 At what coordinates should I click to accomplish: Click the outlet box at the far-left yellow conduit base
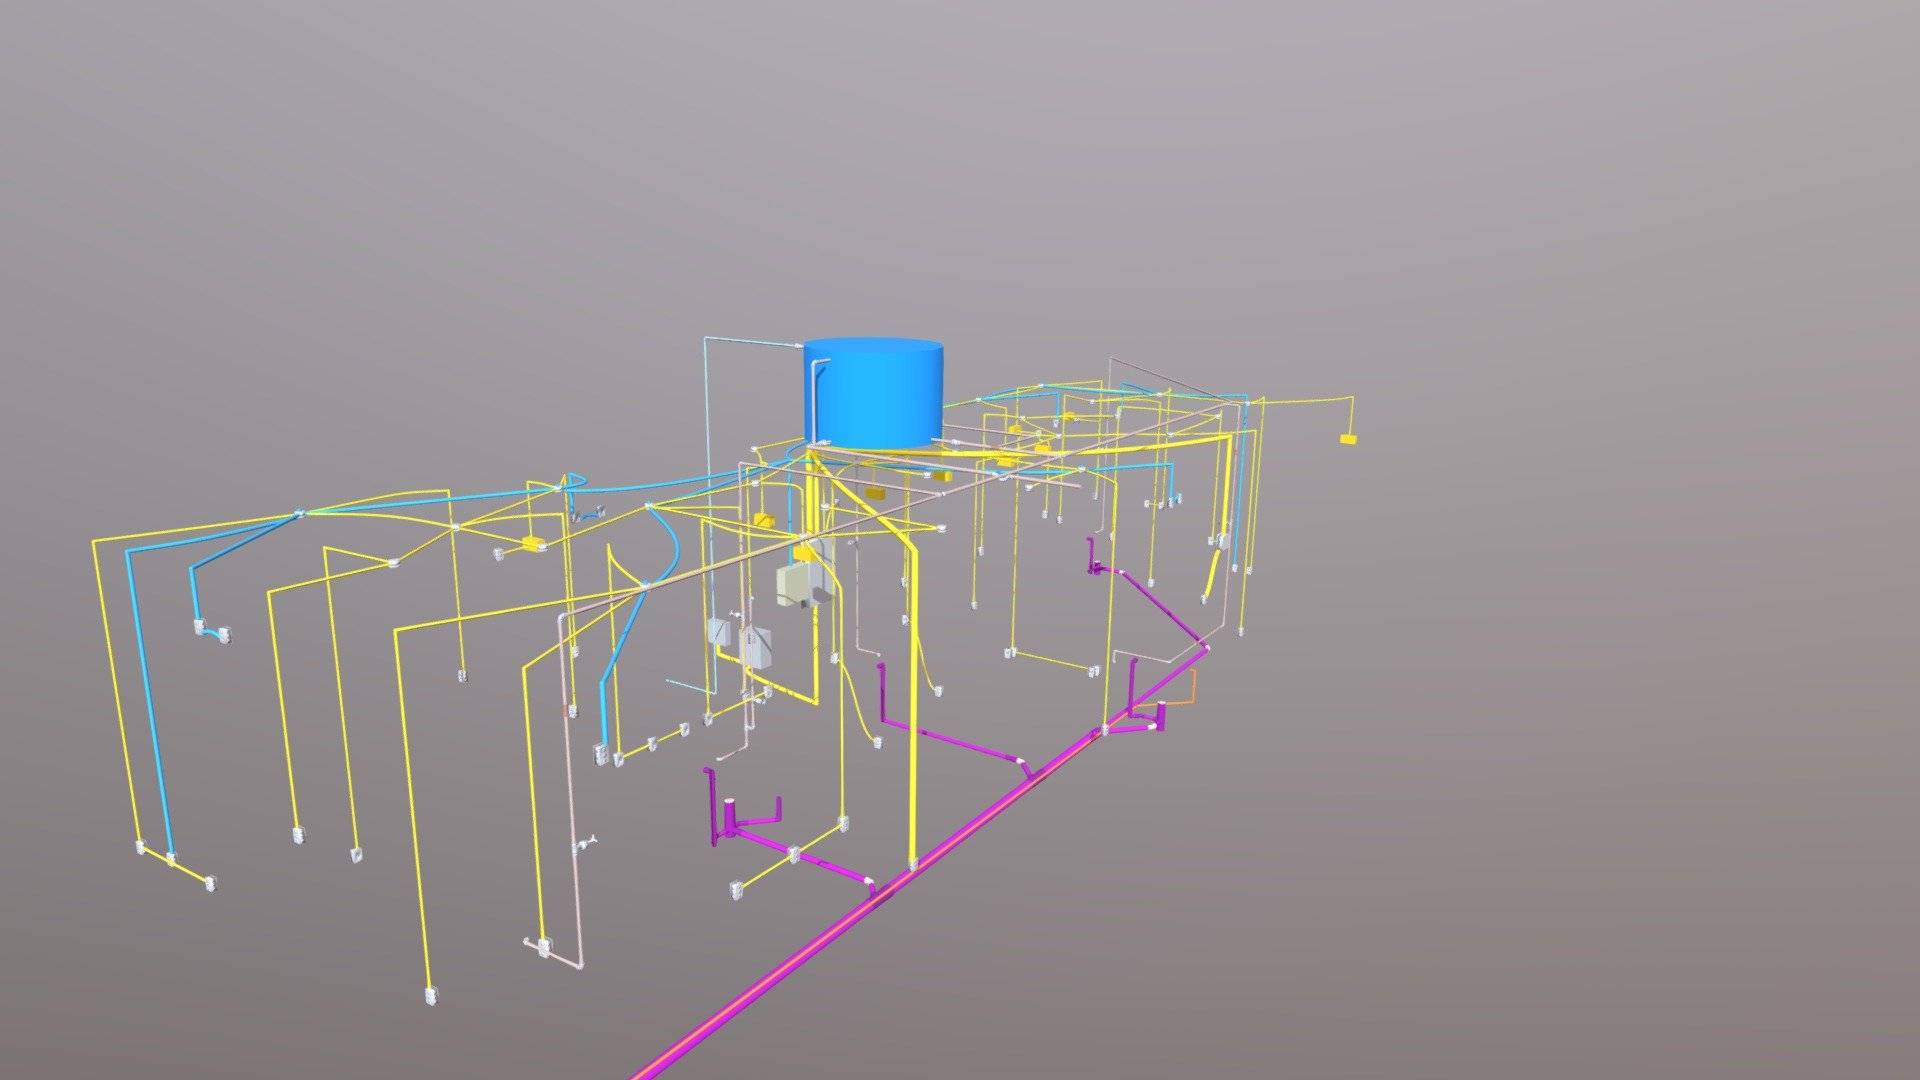[x=140, y=847]
